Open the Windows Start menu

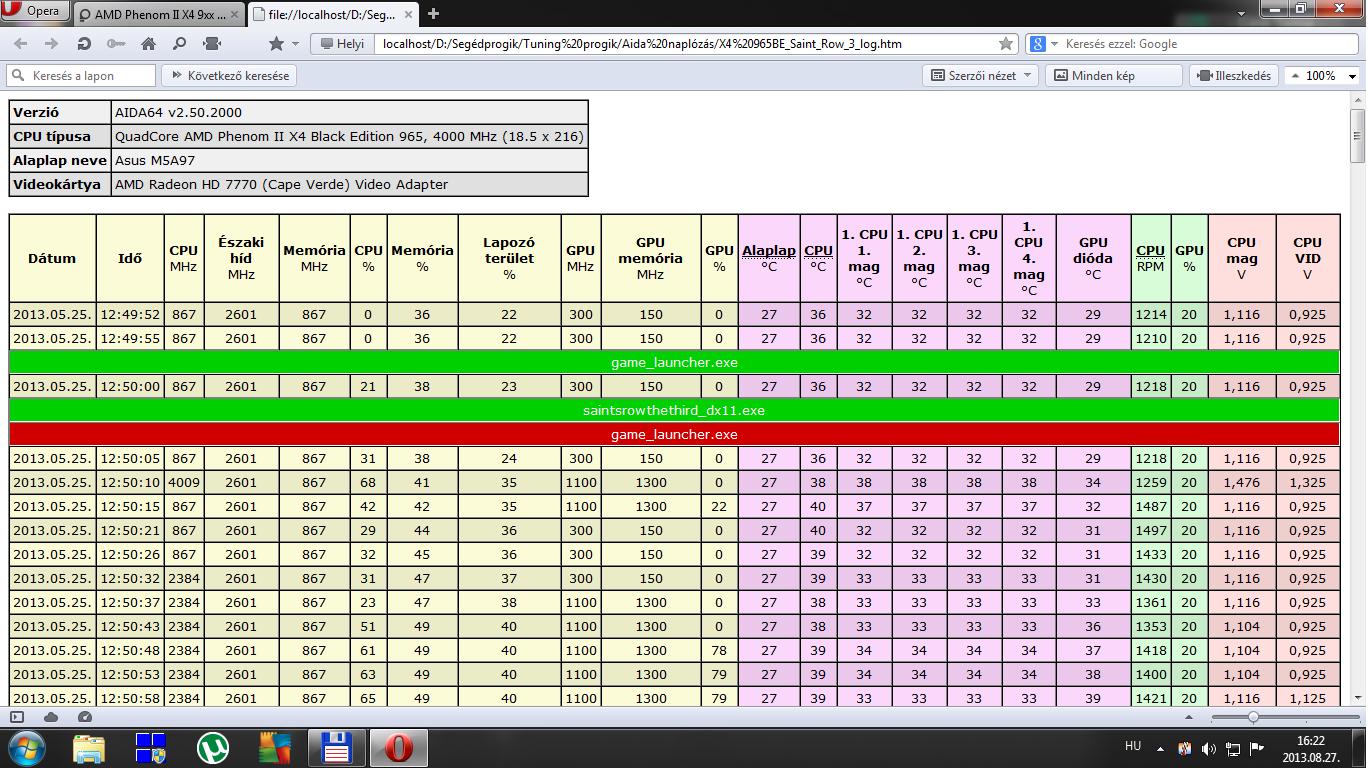point(26,748)
